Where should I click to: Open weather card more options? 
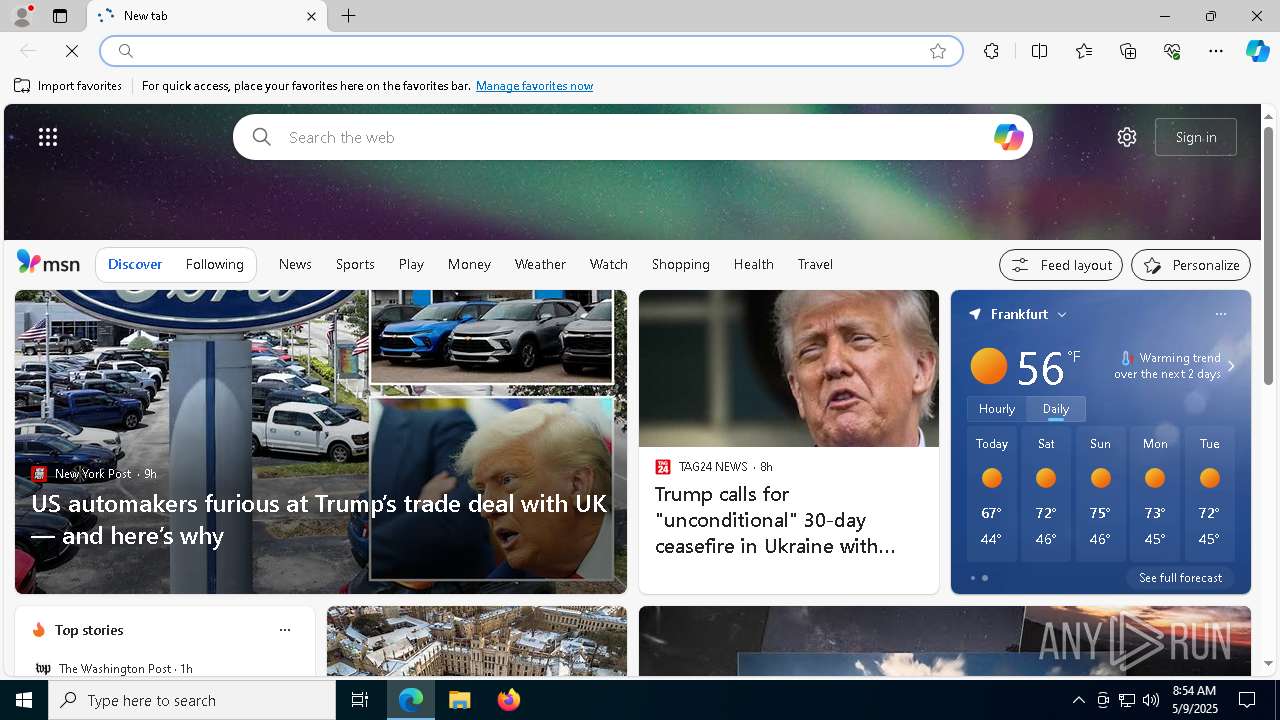1220,314
